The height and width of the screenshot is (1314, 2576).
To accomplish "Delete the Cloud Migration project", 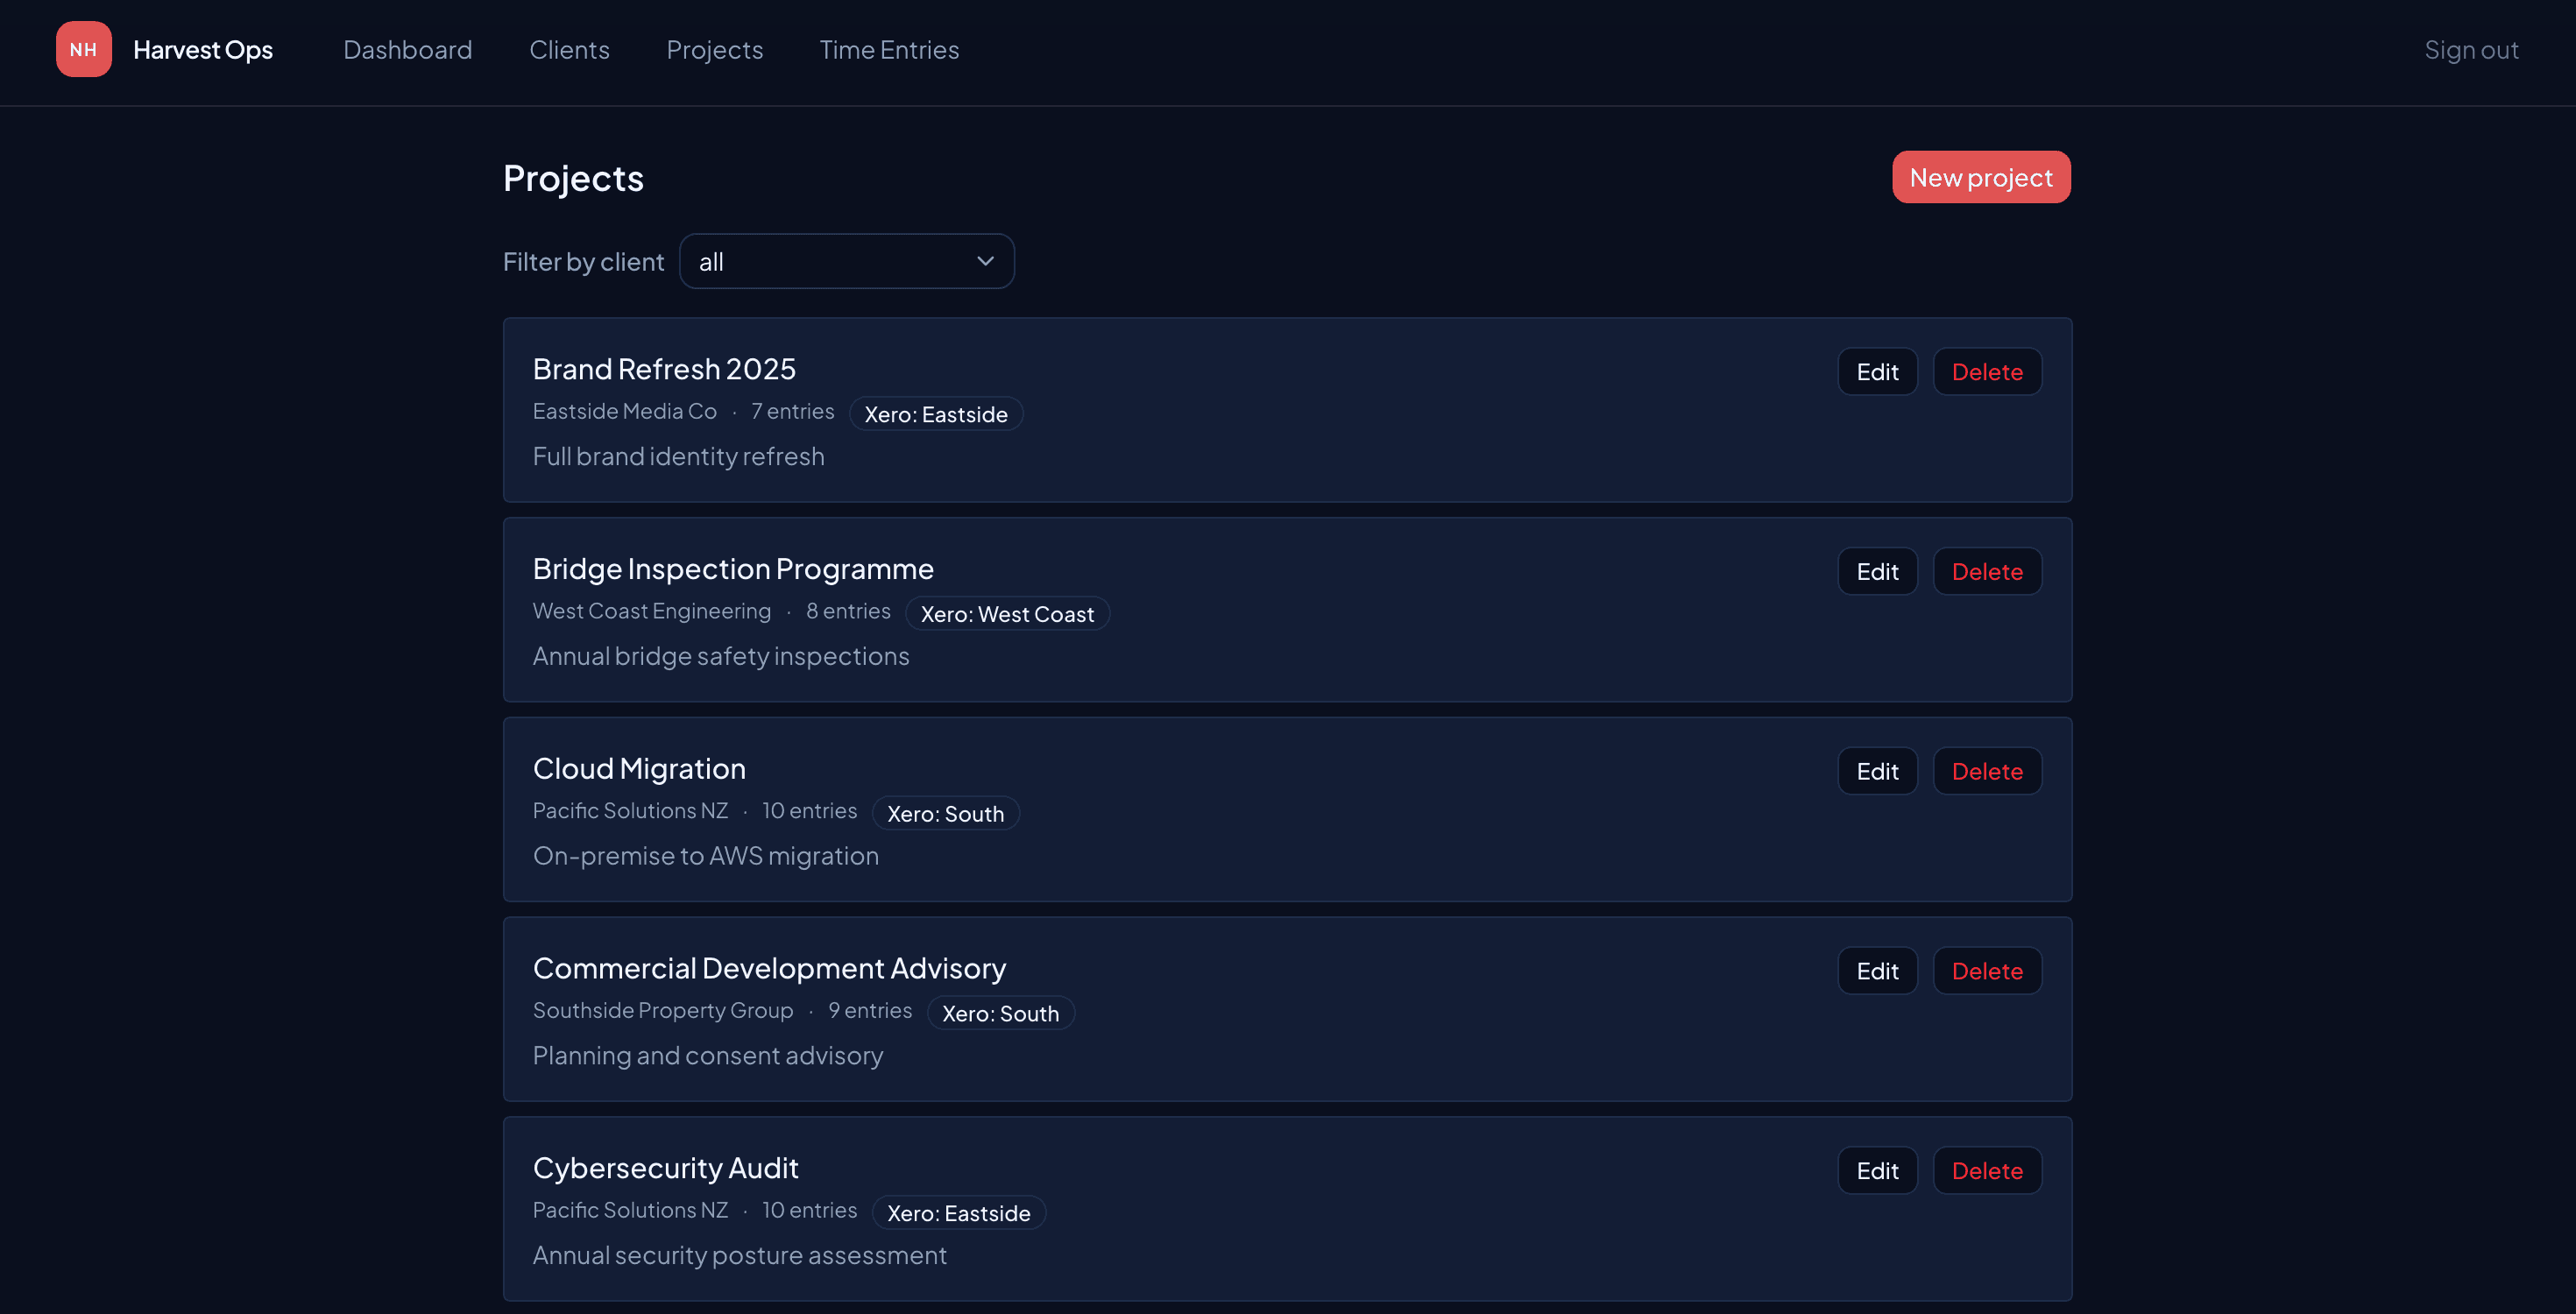I will 1986,771.
